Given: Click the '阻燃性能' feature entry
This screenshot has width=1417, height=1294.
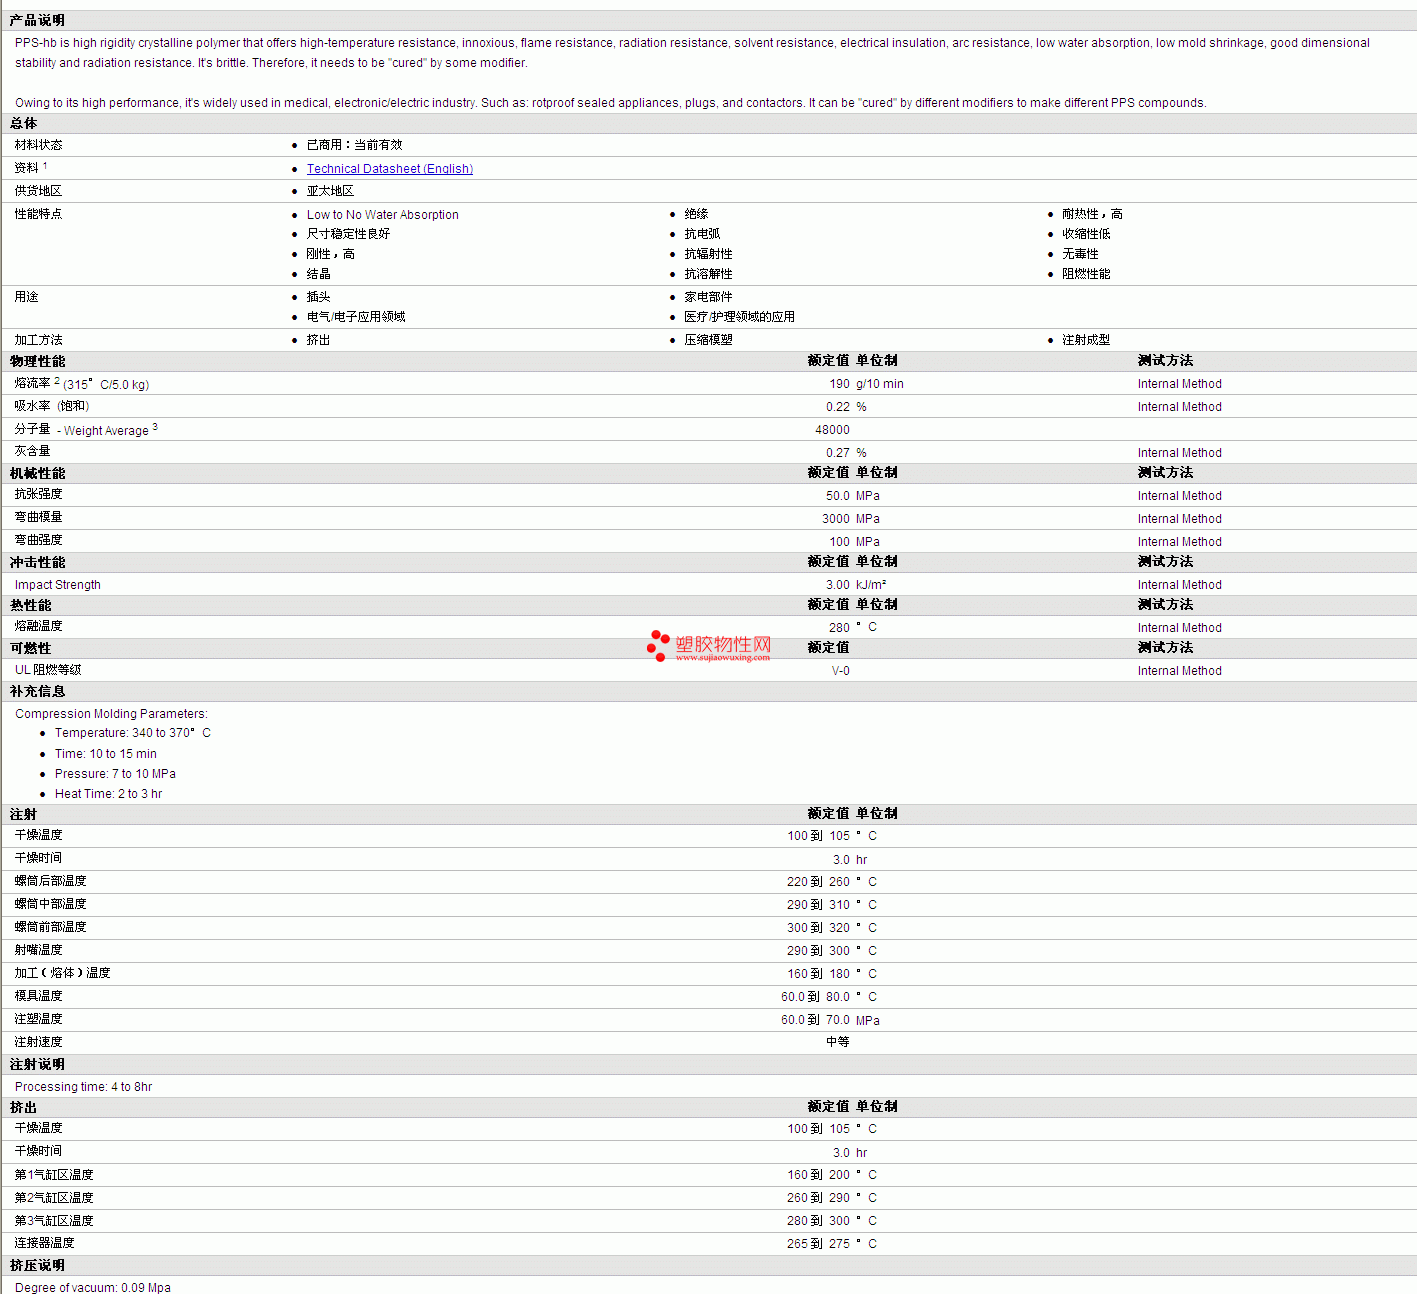Looking at the screenshot, I should pos(1086,274).
